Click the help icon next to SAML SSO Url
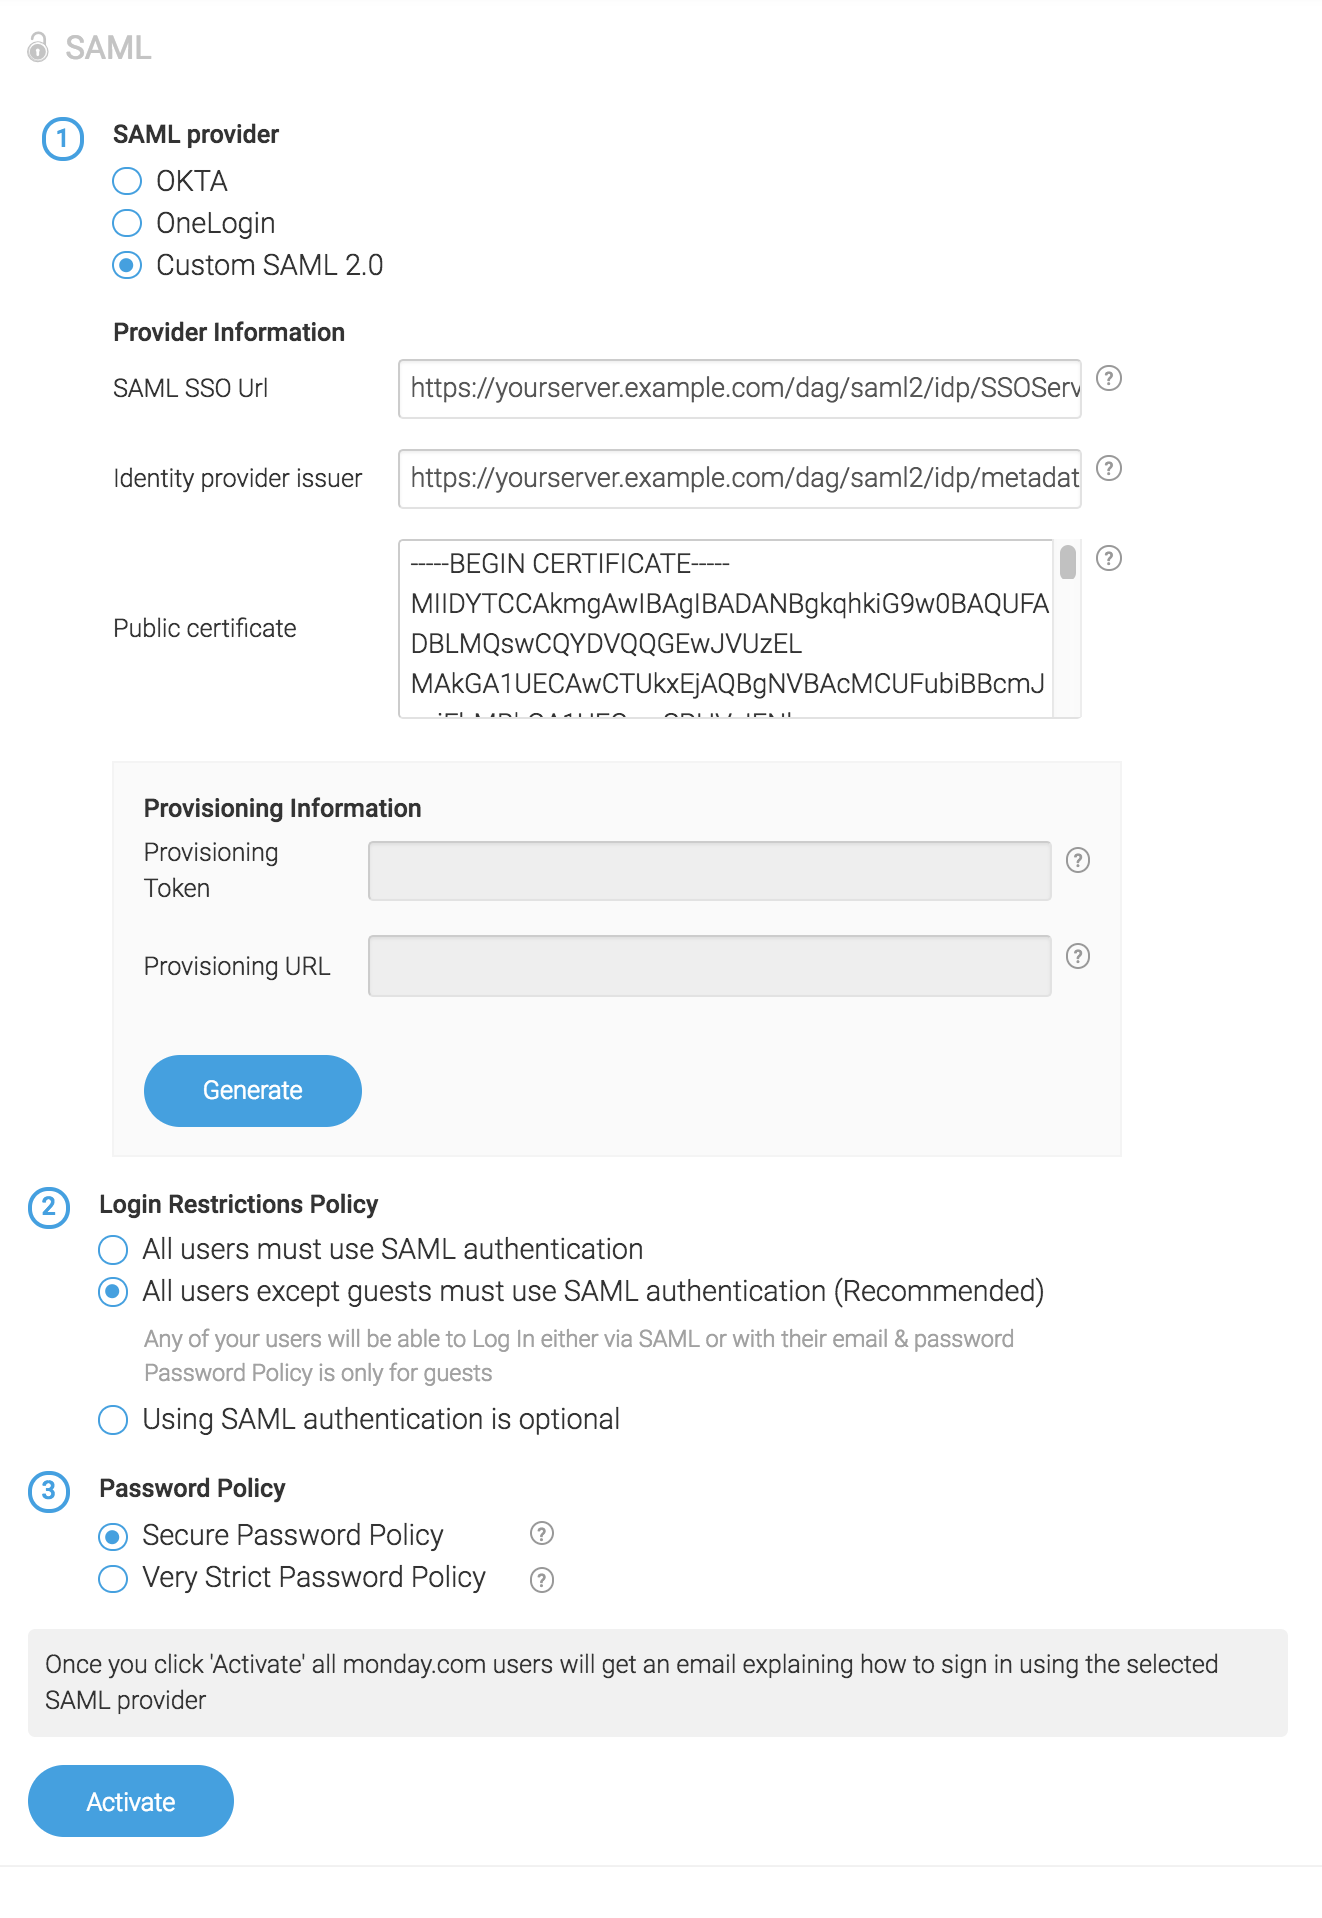The width and height of the screenshot is (1322, 1918). coord(1109,380)
